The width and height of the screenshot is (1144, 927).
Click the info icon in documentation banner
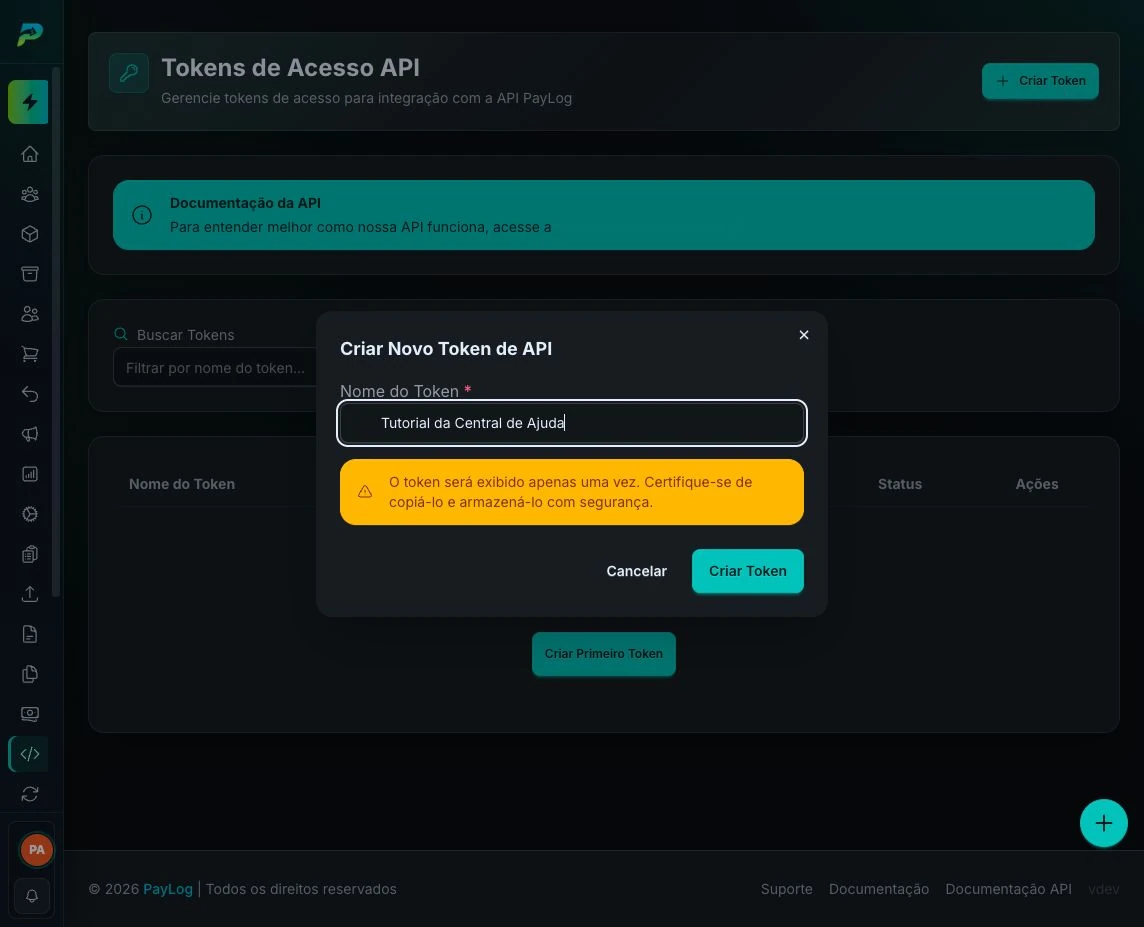coord(142,215)
